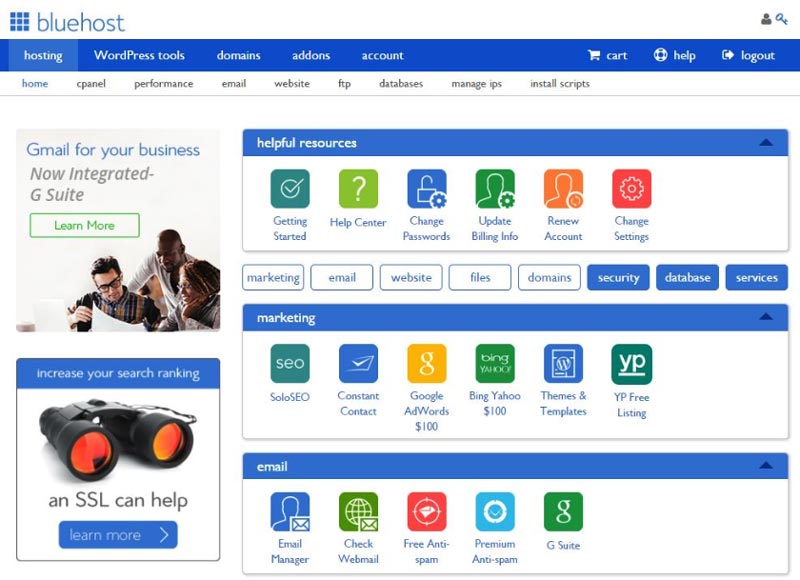
Task: Click the YP Free Listing icon
Action: click(632, 364)
